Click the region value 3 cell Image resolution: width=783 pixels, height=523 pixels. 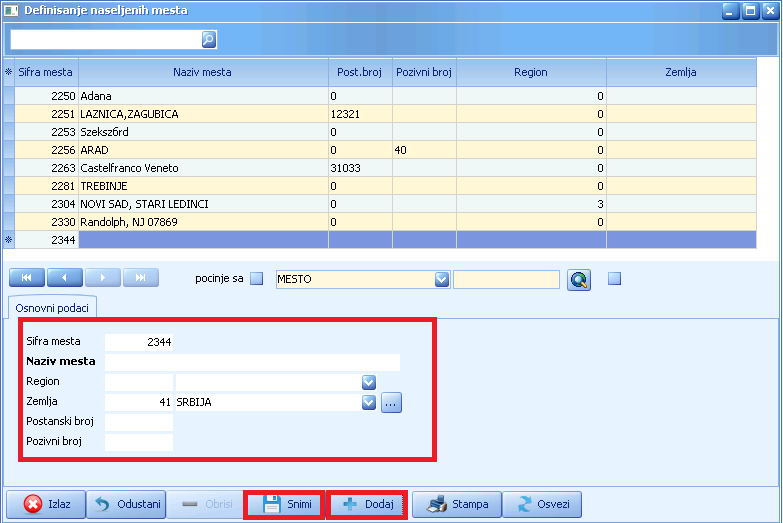pos(531,204)
